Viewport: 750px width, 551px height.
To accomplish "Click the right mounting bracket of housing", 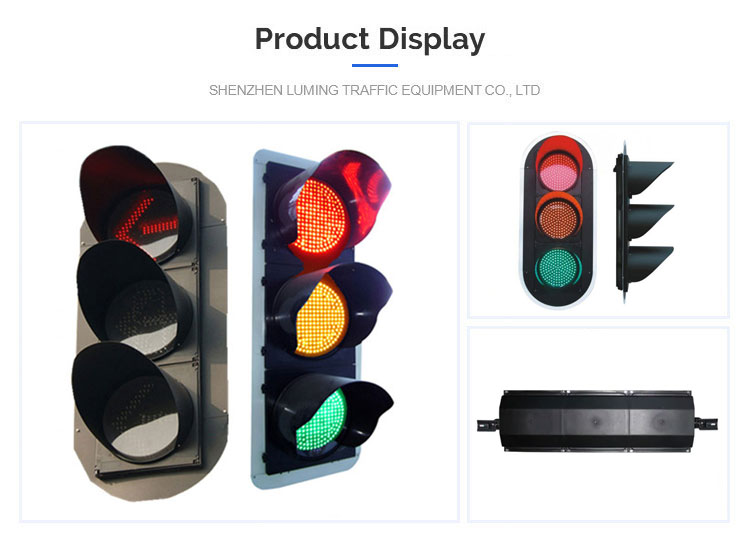I will coord(706,424).
